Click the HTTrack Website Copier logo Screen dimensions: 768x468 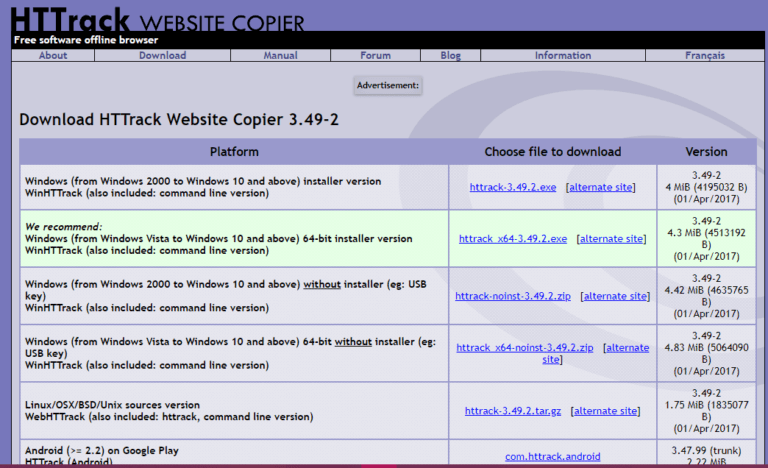(160, 19)
